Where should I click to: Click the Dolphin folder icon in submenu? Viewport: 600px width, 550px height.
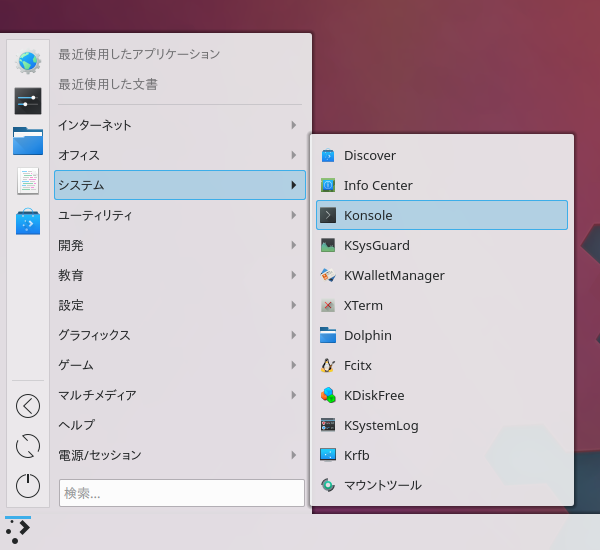coord(328,335)
